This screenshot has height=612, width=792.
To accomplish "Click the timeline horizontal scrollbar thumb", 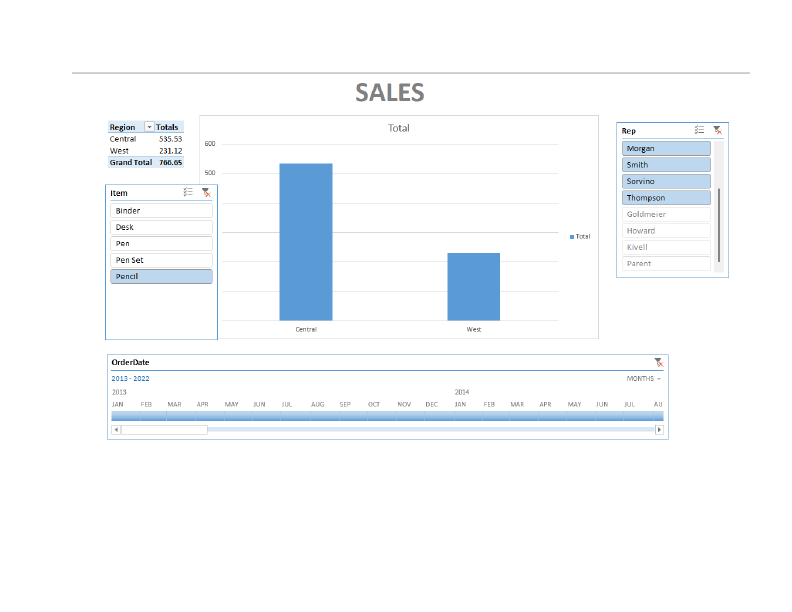I will coord(164,430).
